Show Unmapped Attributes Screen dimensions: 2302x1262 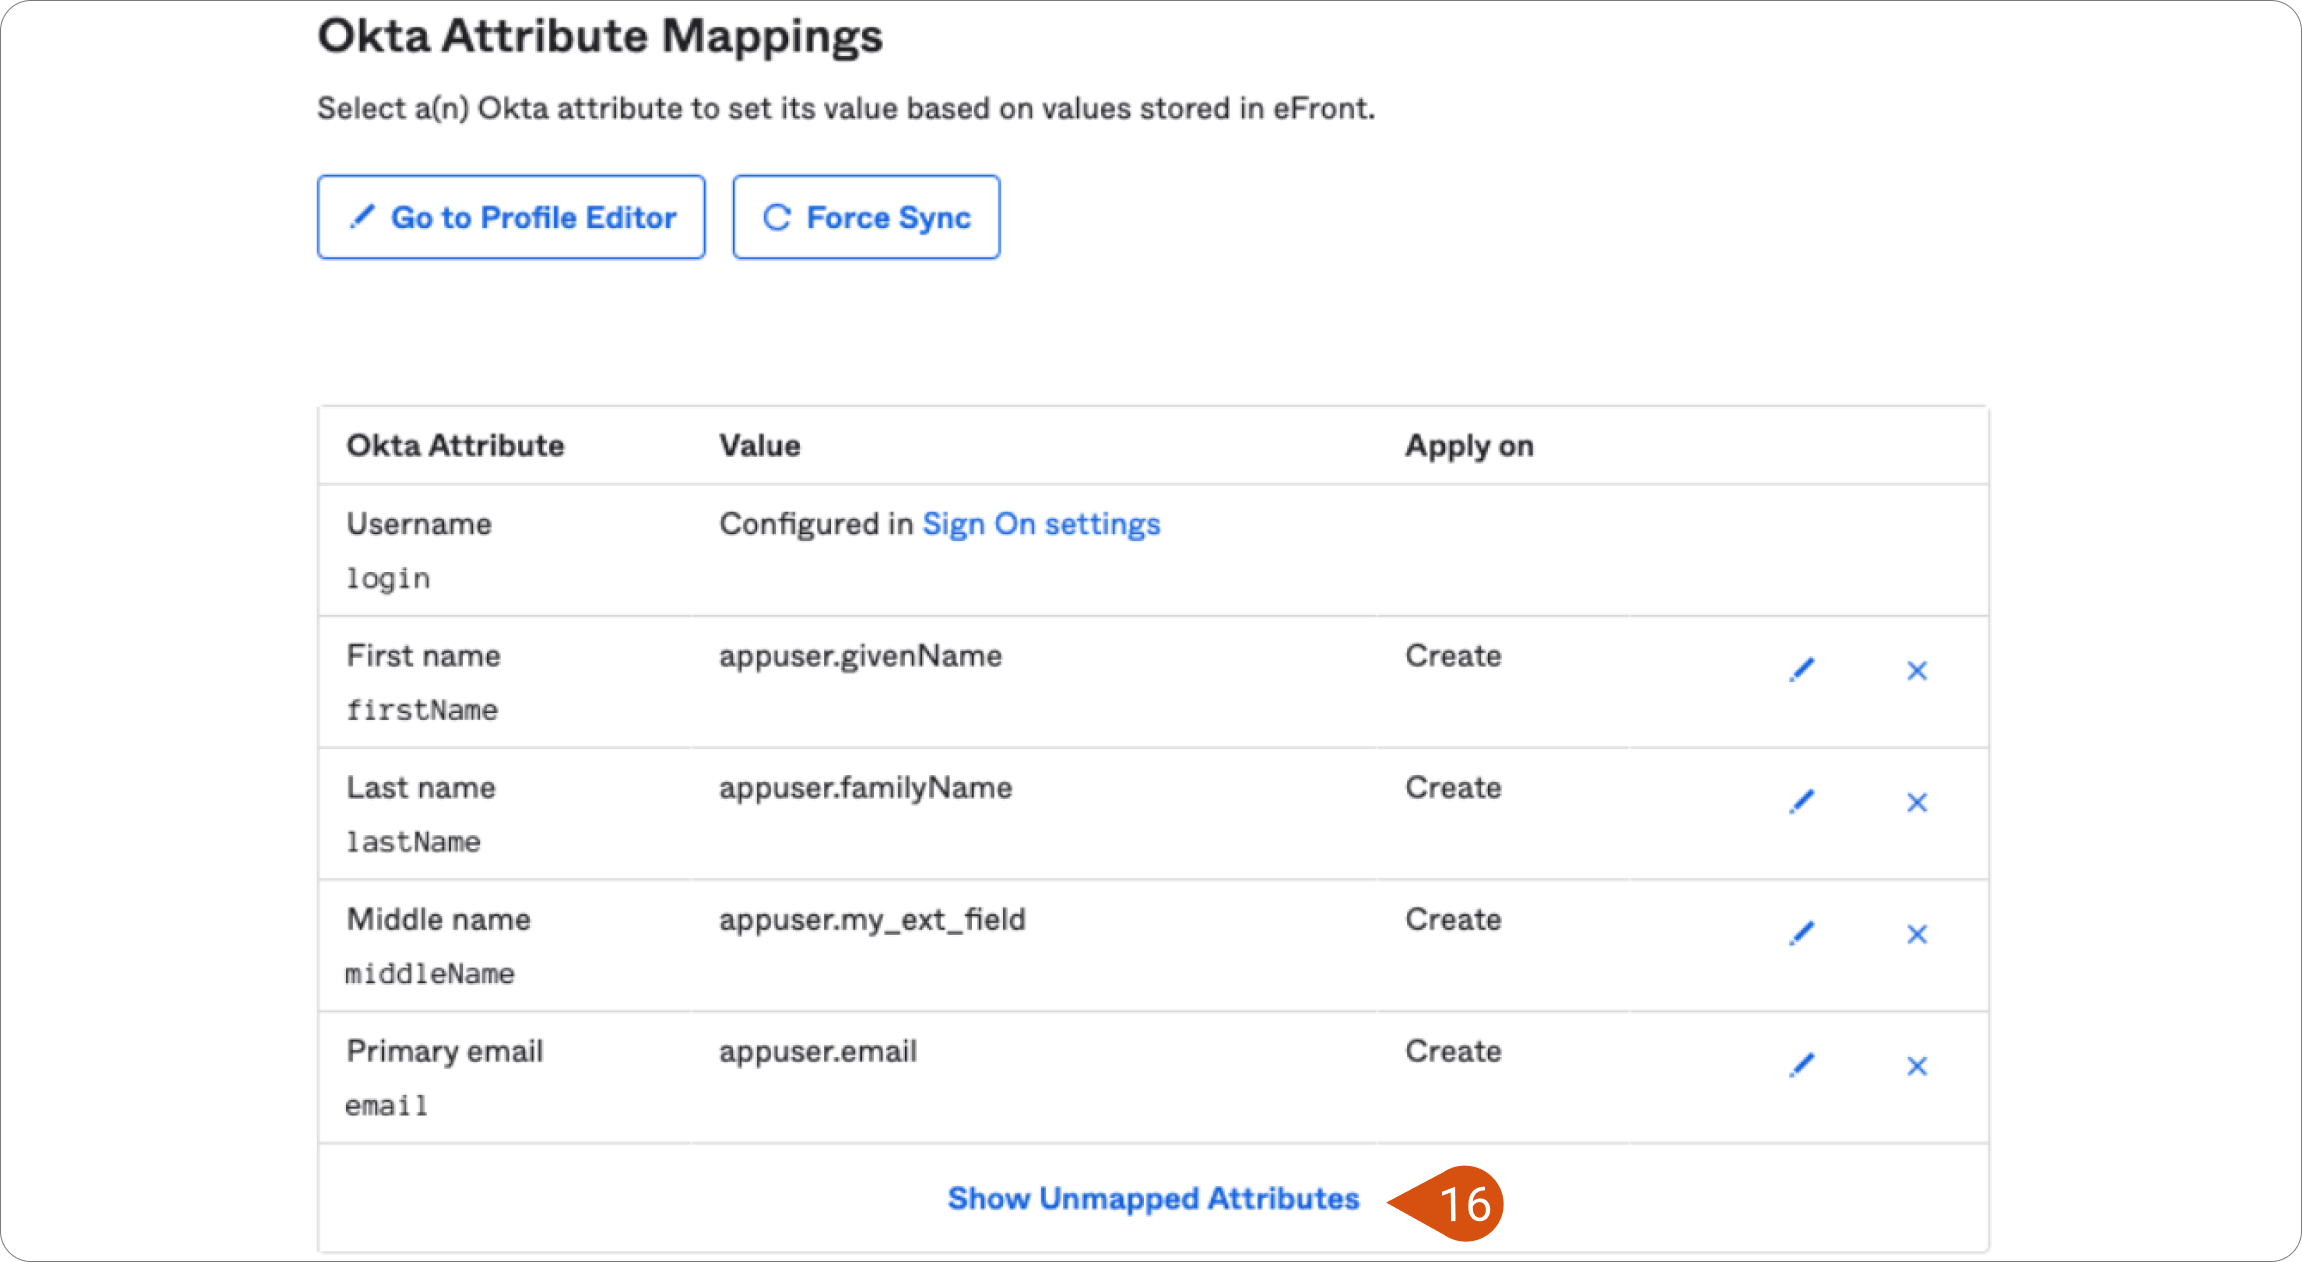tap(1153, 1198)
